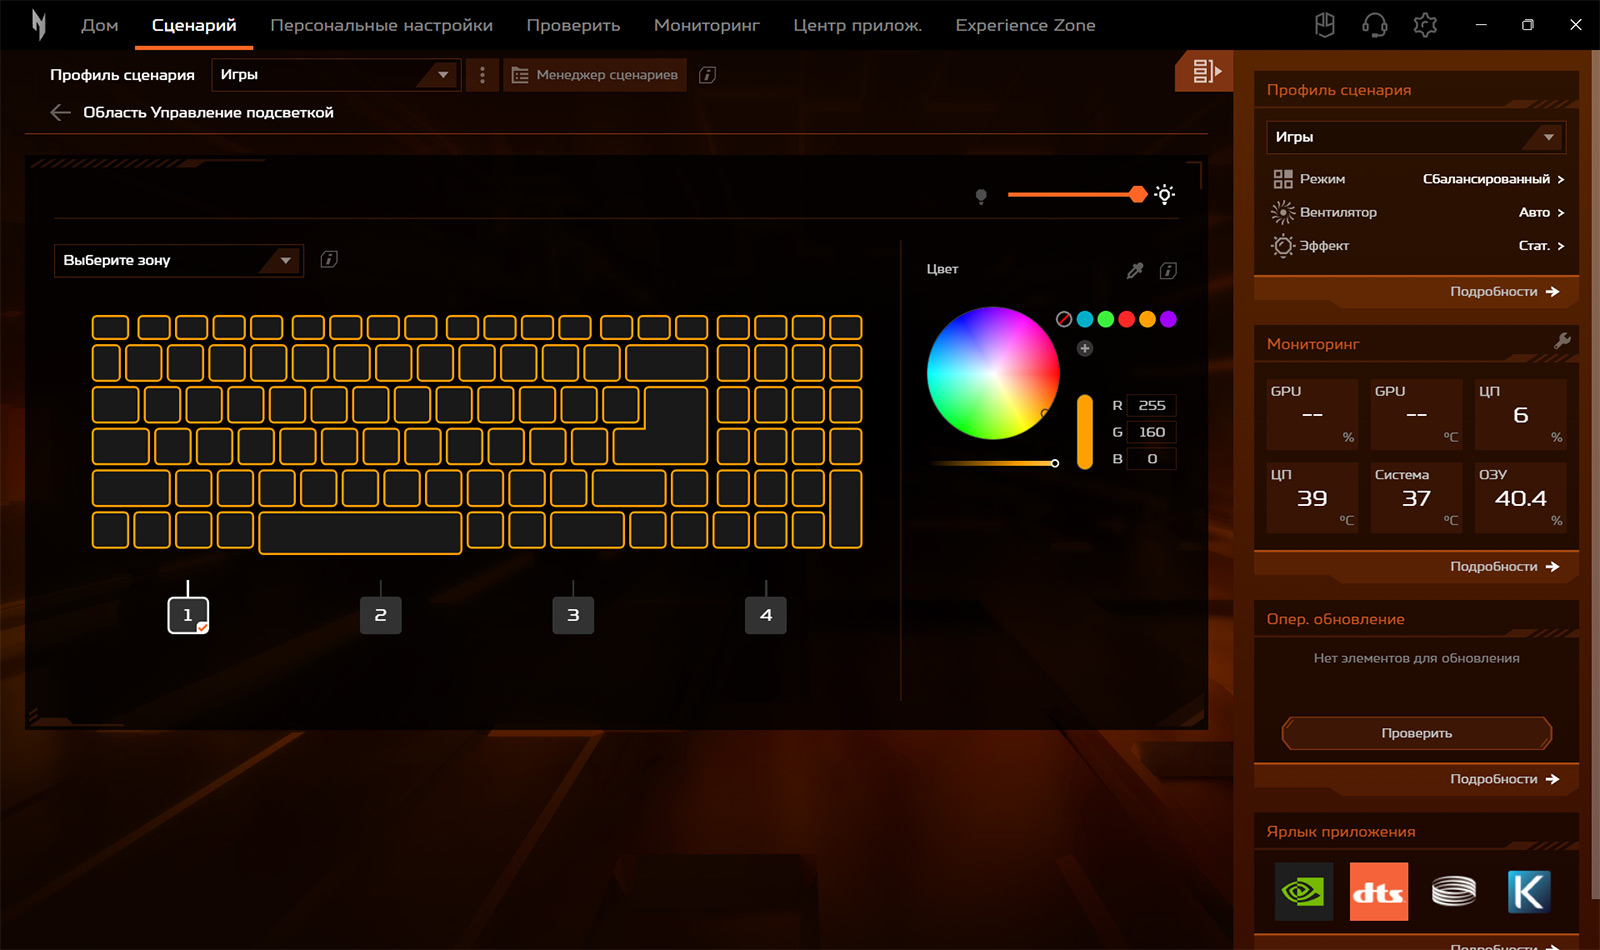Click the monitoring wrench settings icon

[1562, 342]
